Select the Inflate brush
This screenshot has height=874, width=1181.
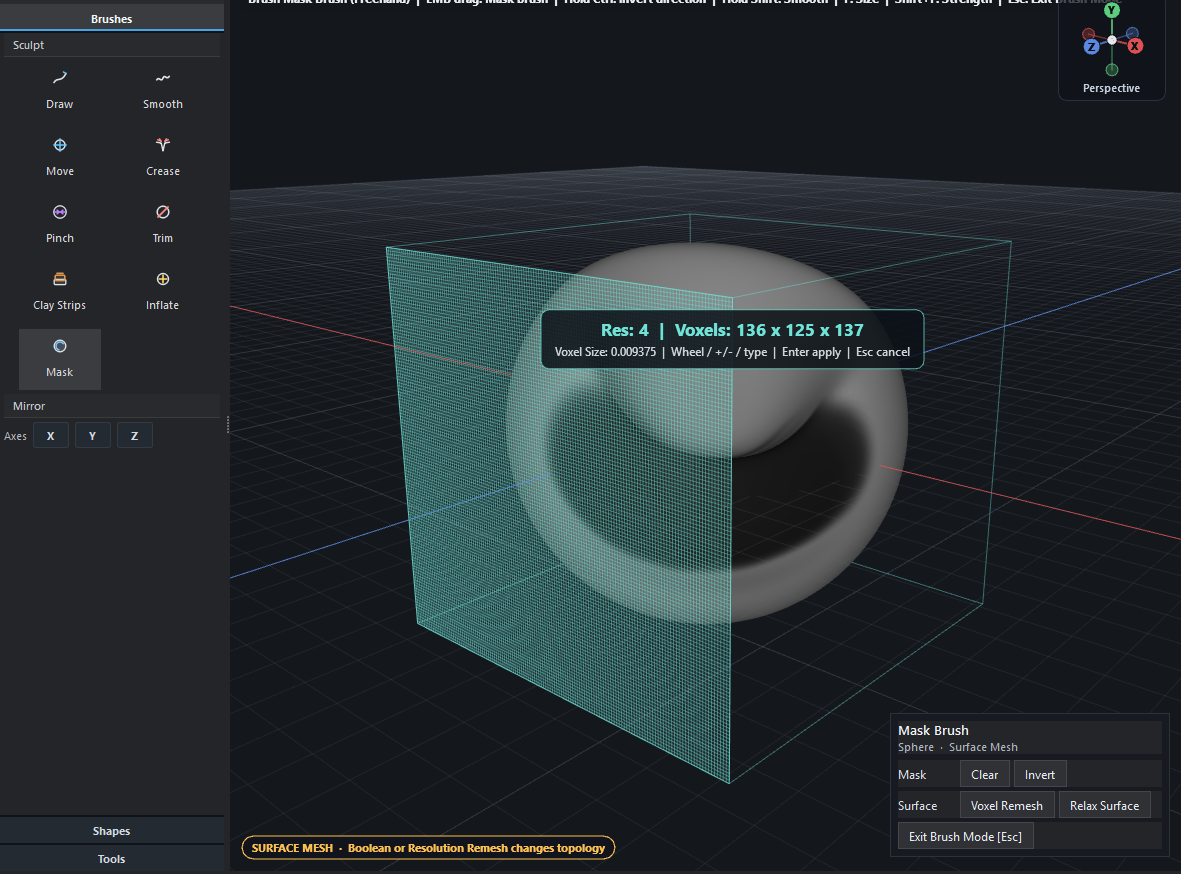163,292
